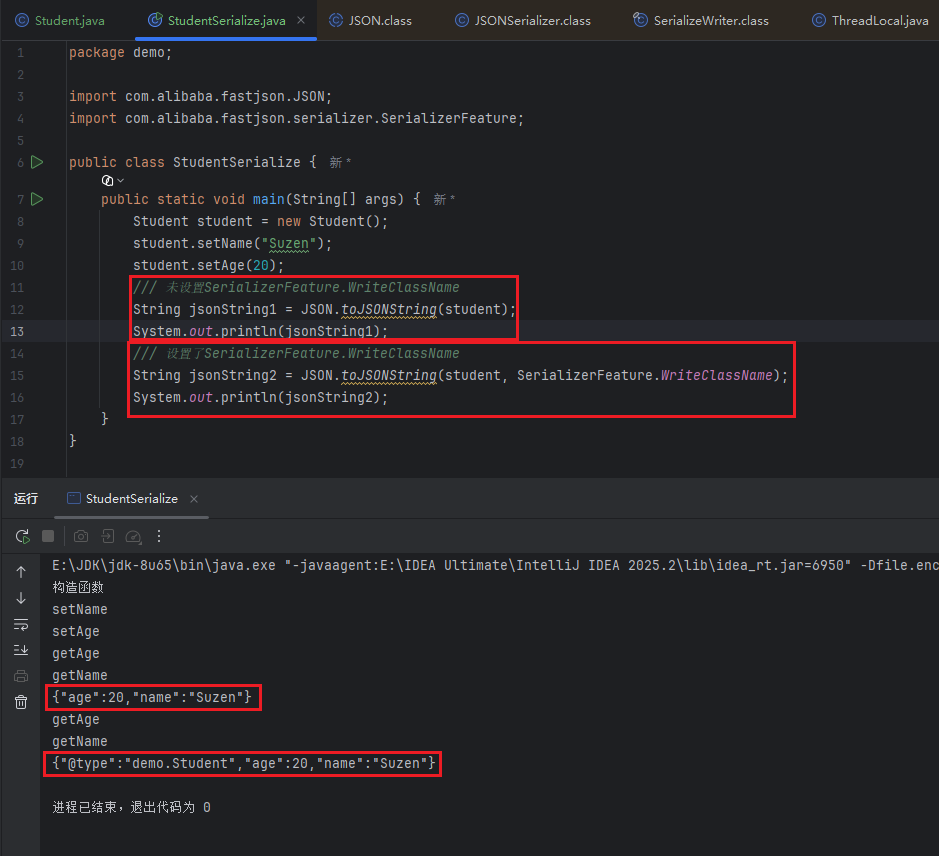Click the restore layout exit icon

[x=108, y=536]
